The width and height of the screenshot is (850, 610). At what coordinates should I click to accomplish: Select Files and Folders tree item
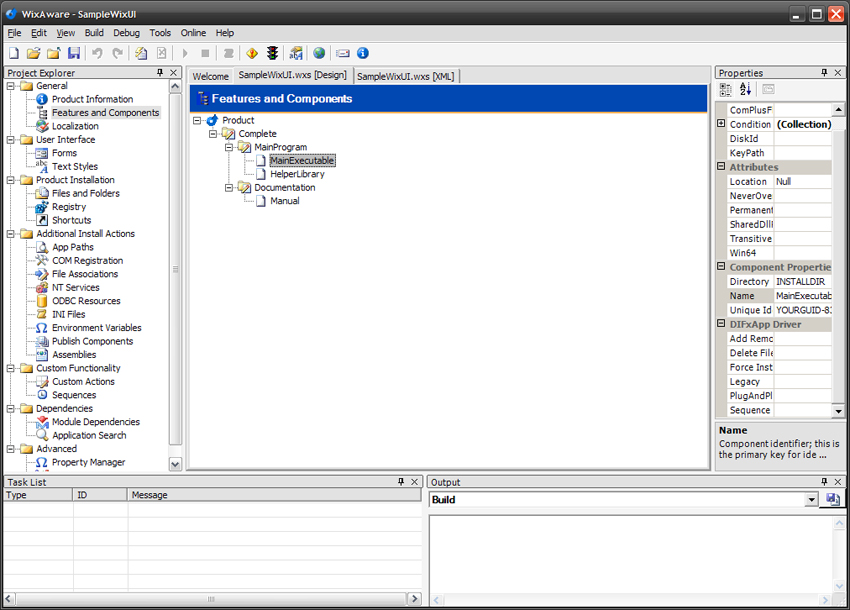click(x=86, y=193)
